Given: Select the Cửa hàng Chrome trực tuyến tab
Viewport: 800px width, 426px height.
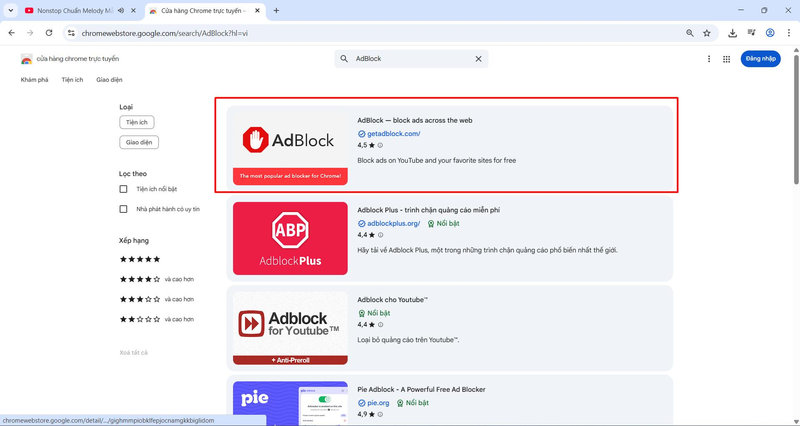Looking at the screenshot, I should (x=204, y=10).
